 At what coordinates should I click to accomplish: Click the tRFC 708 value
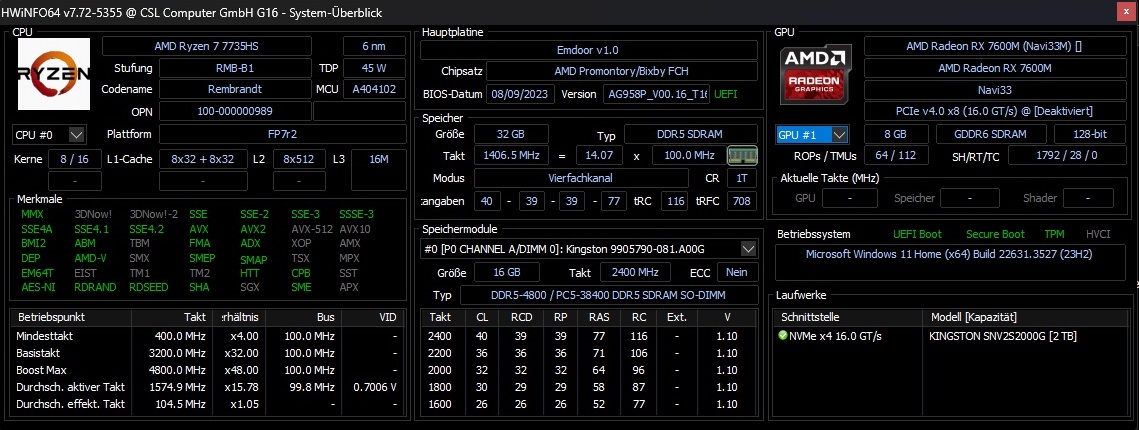coord(742,201)
